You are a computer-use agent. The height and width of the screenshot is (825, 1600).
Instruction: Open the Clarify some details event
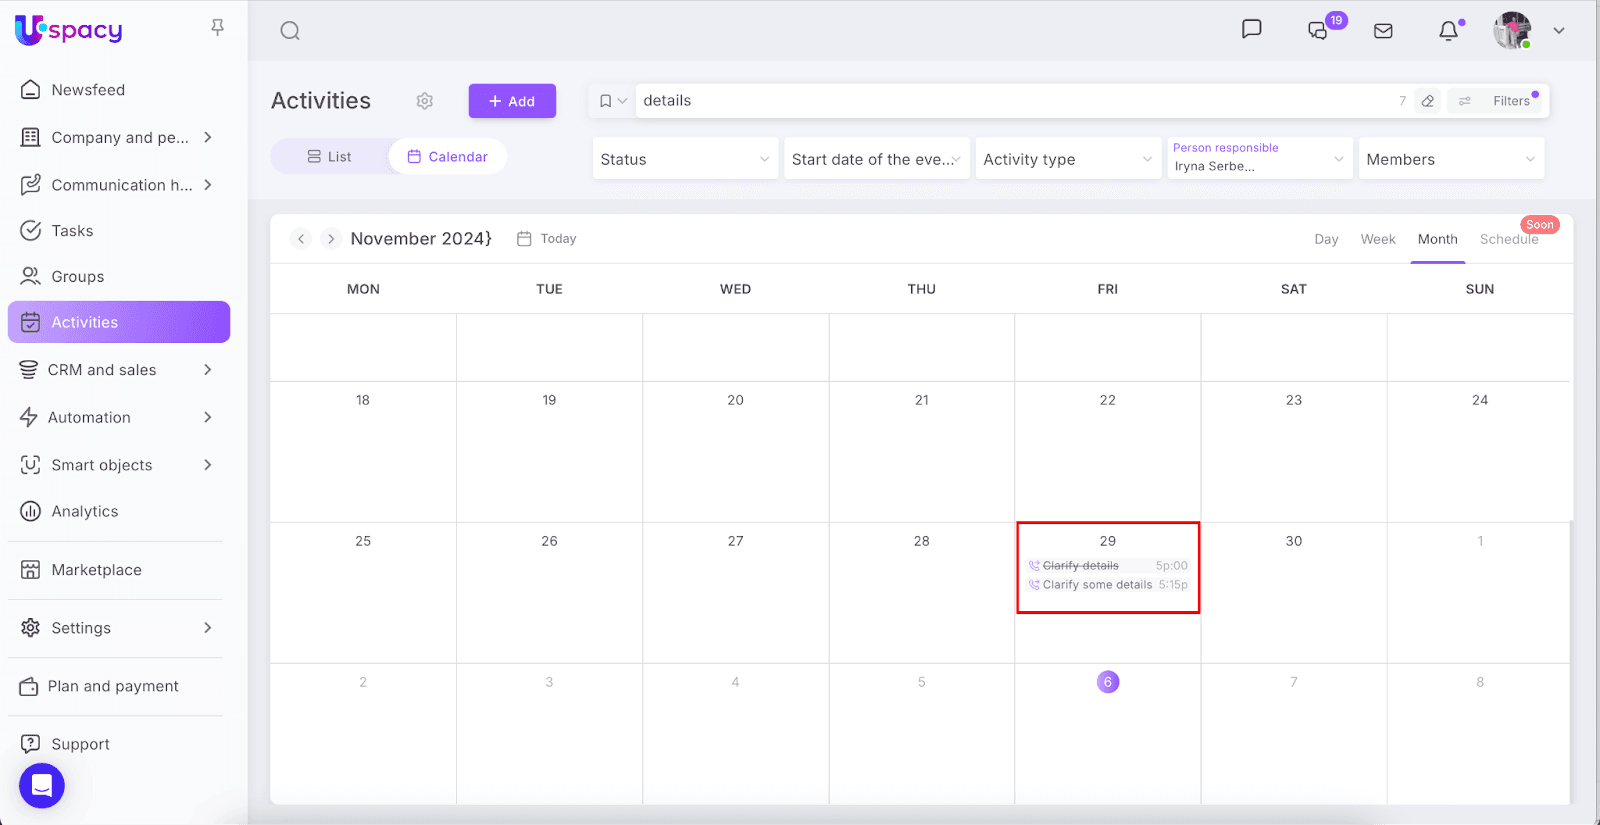[x=1097, y=585]
